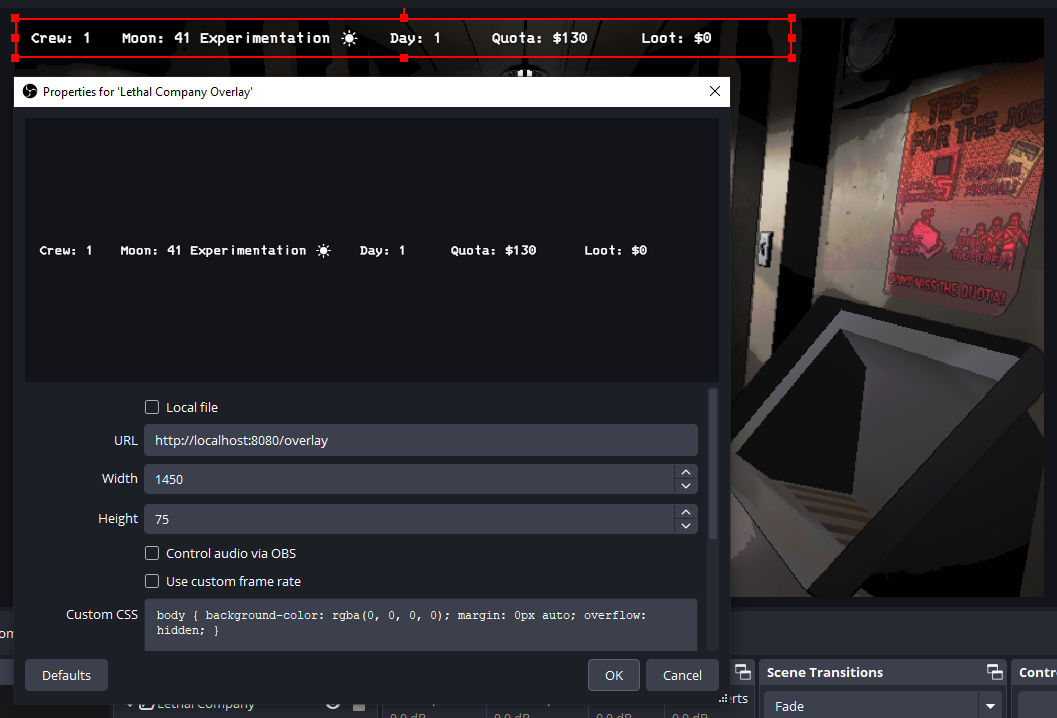Click the 'Scene Transitions' dock title
This screenshot has width=1057, height=718.
coord(824,672)
